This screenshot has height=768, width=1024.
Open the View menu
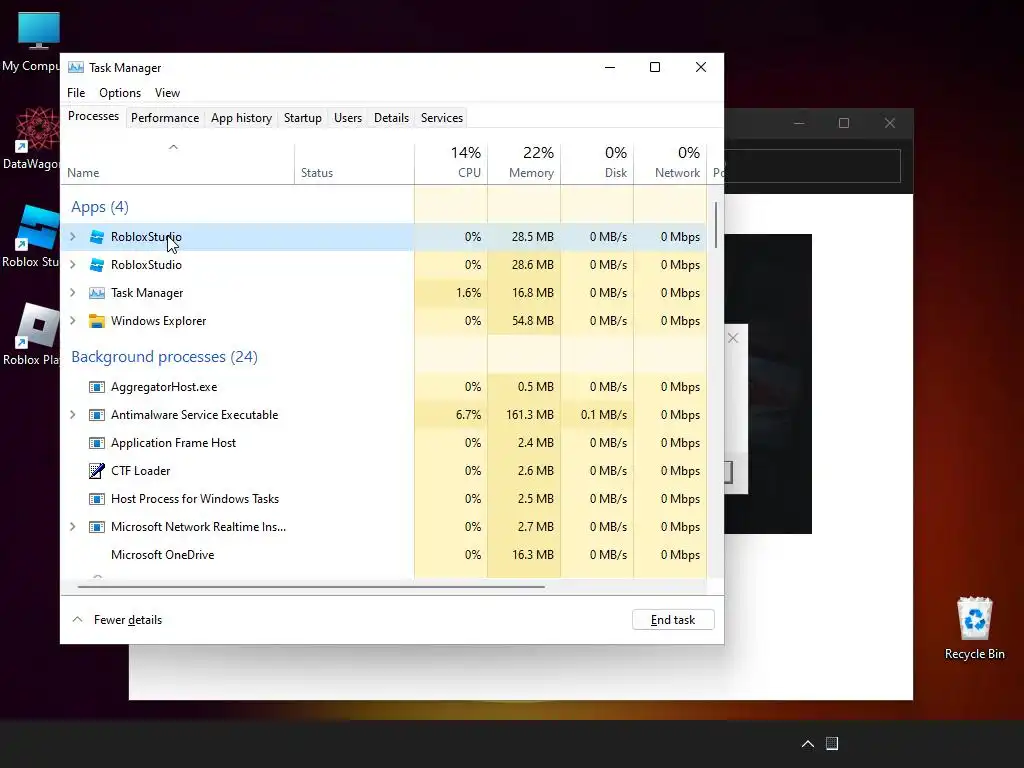[x=167, y=93]
